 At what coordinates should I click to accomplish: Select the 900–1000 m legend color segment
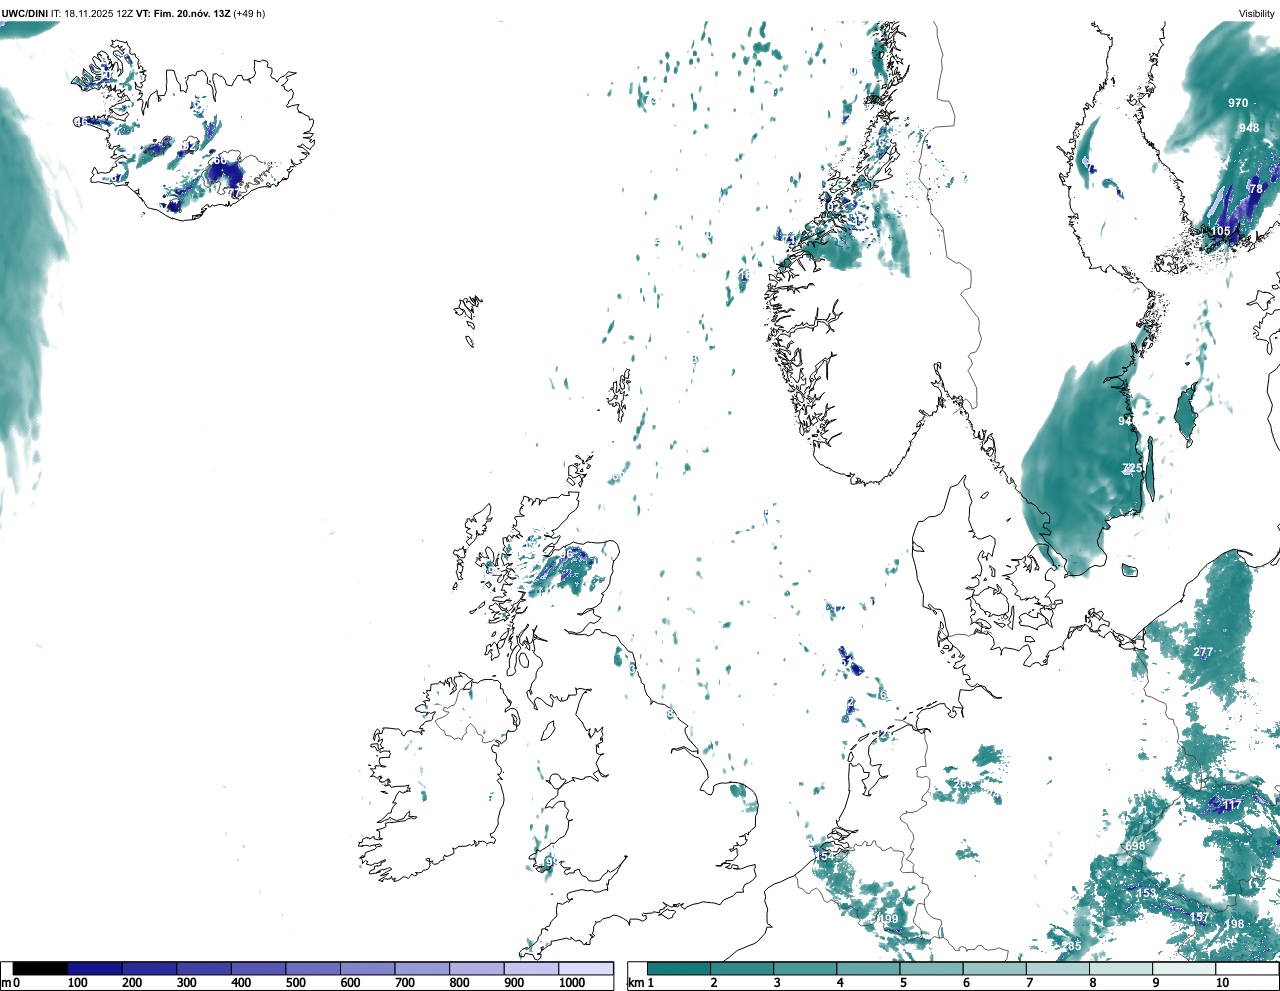(531, 969)
